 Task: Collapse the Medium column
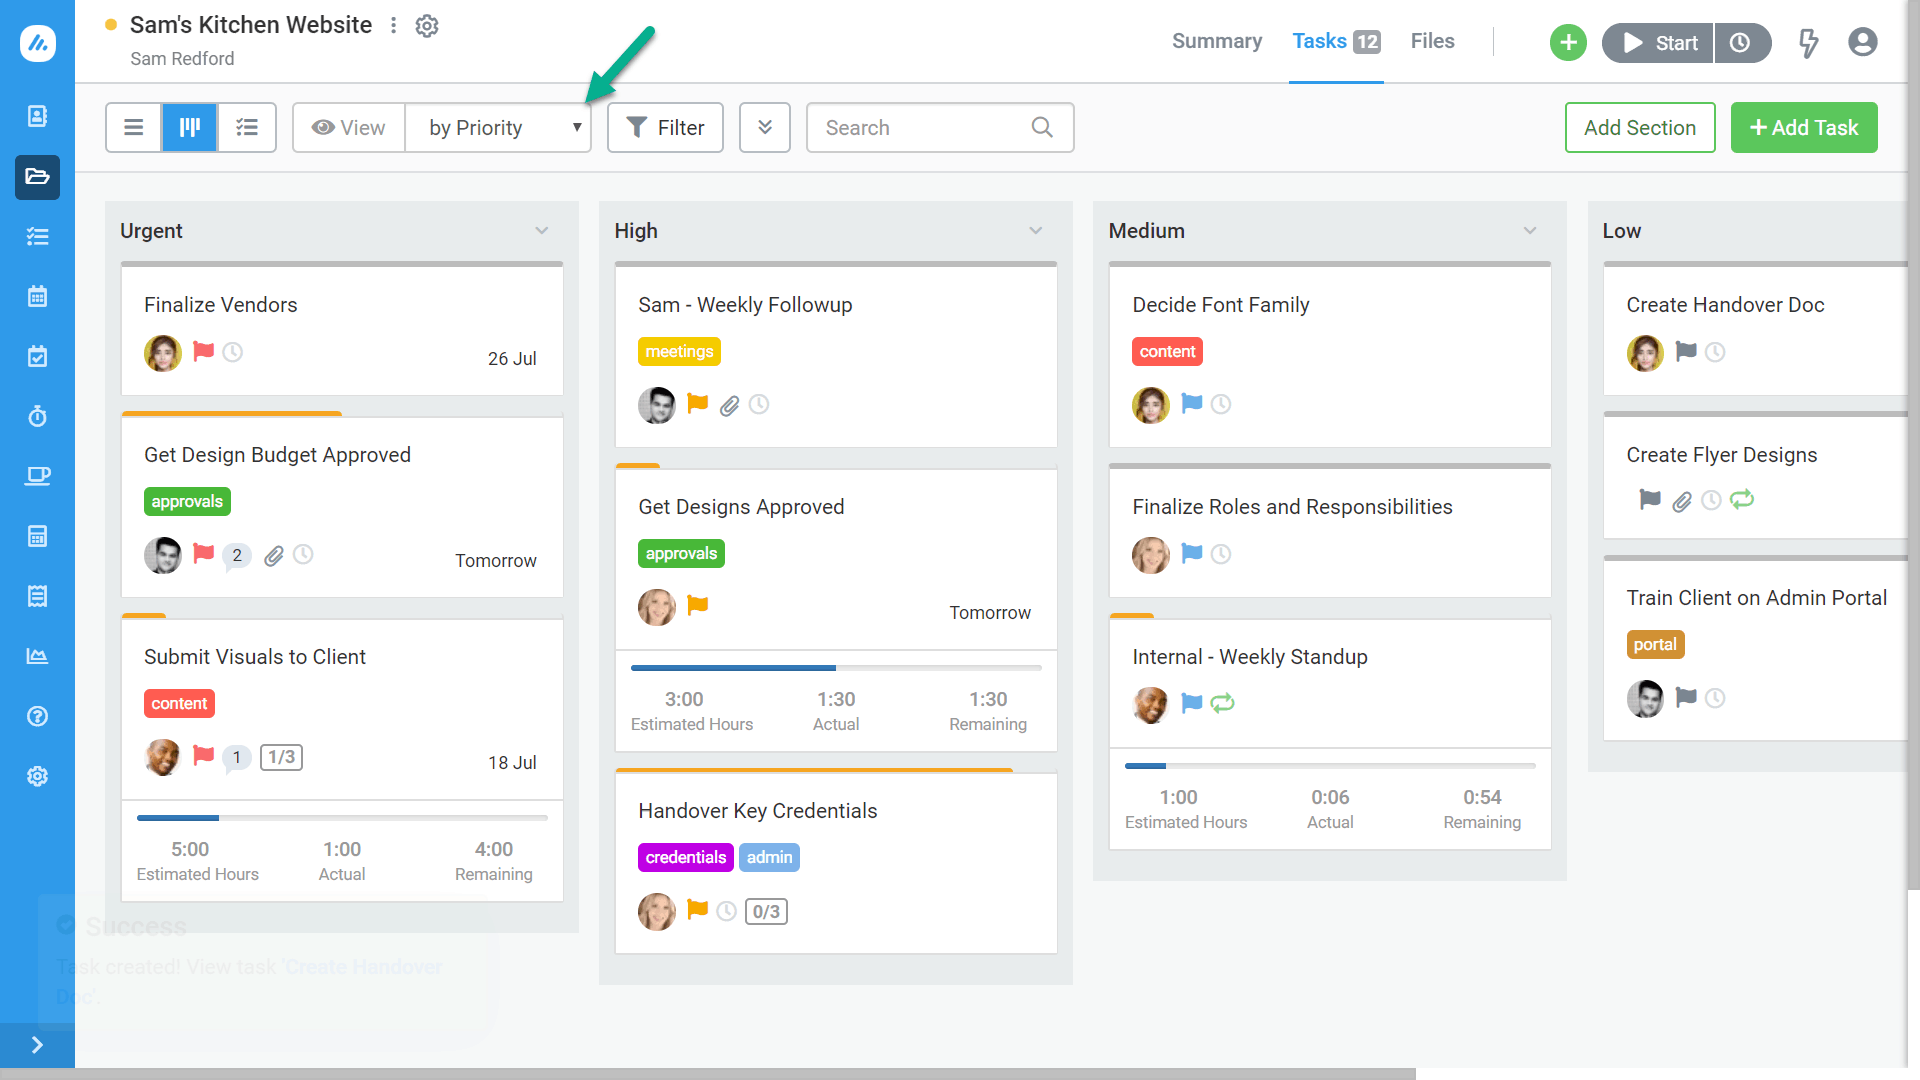pos(1530,230)
